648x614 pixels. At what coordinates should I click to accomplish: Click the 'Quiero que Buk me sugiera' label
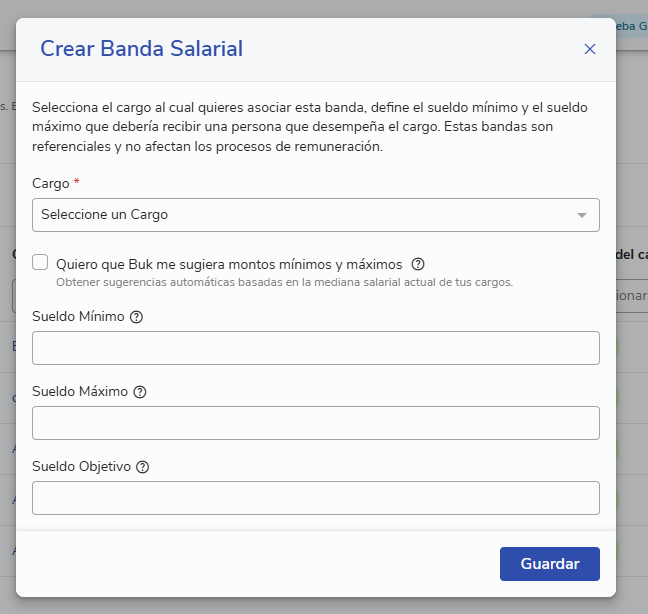coord(229,264)
